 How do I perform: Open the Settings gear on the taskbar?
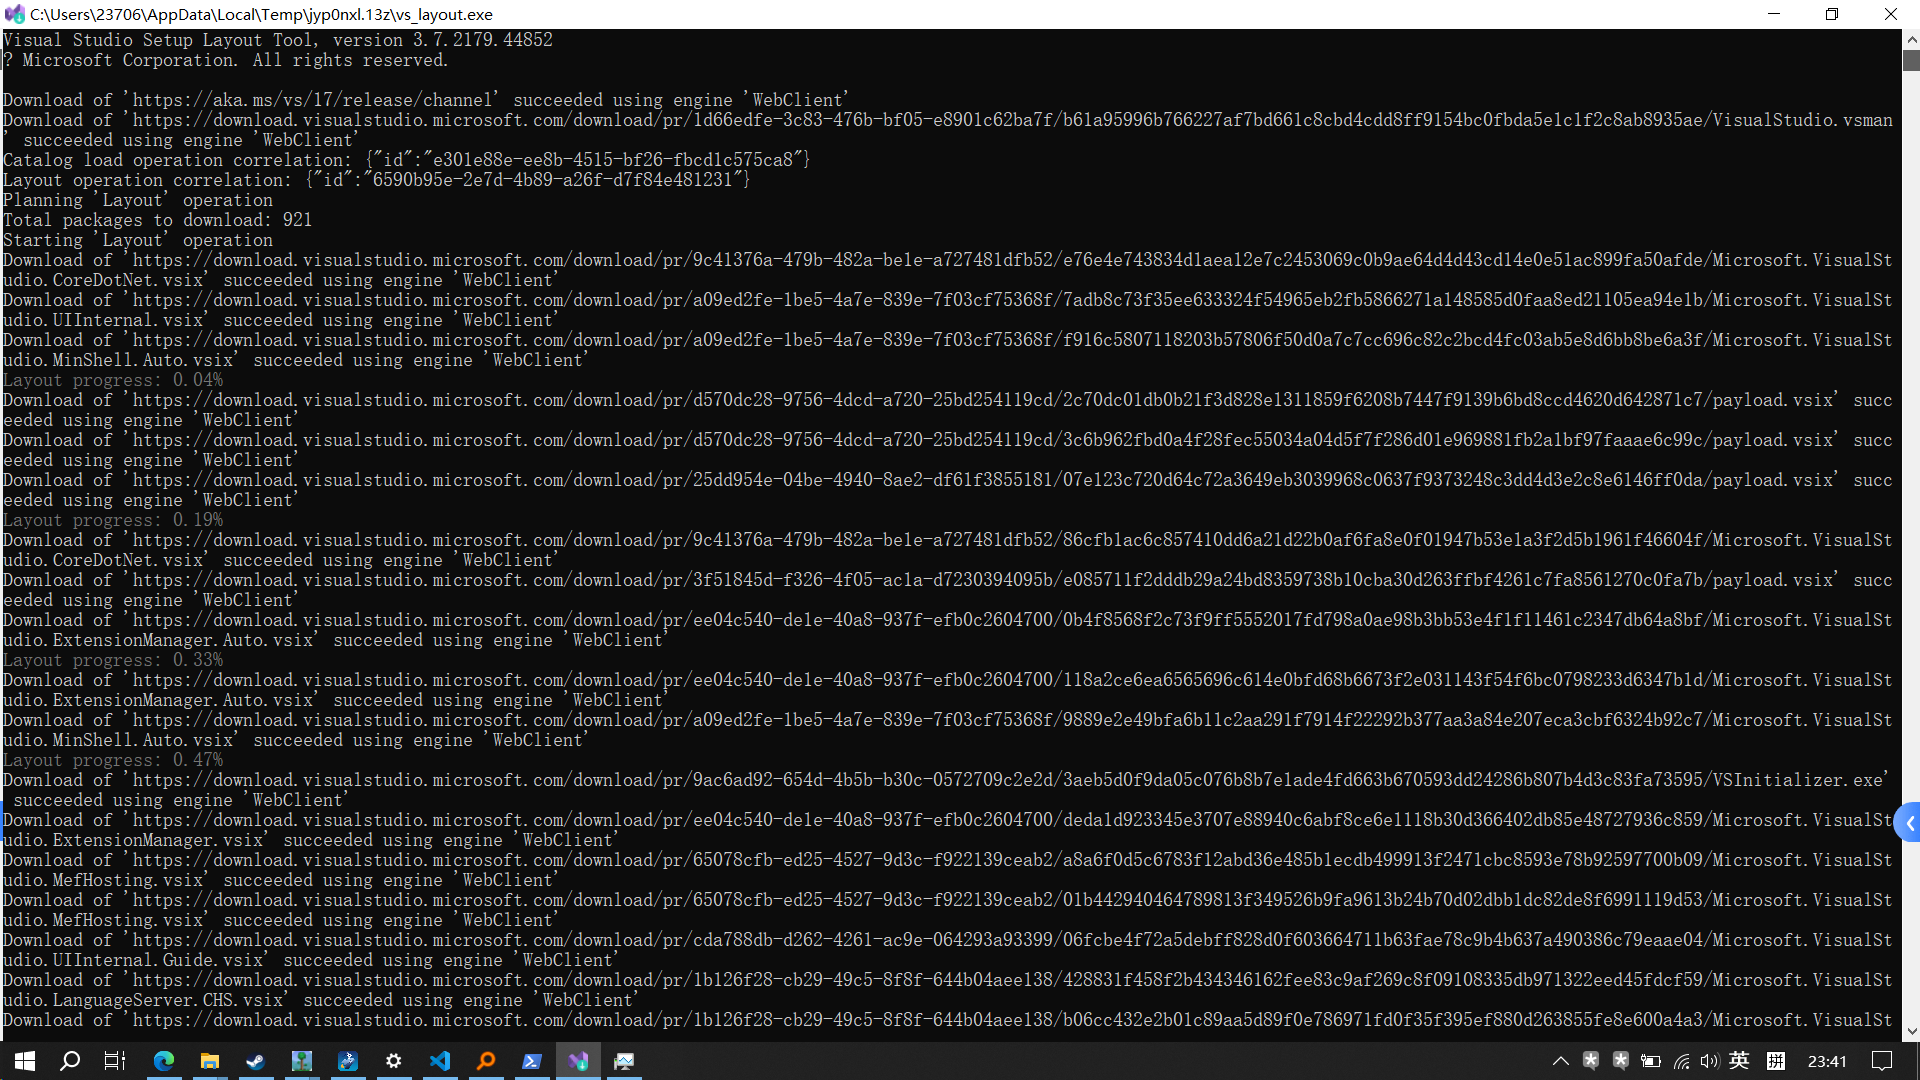[x=394, y=1061]
